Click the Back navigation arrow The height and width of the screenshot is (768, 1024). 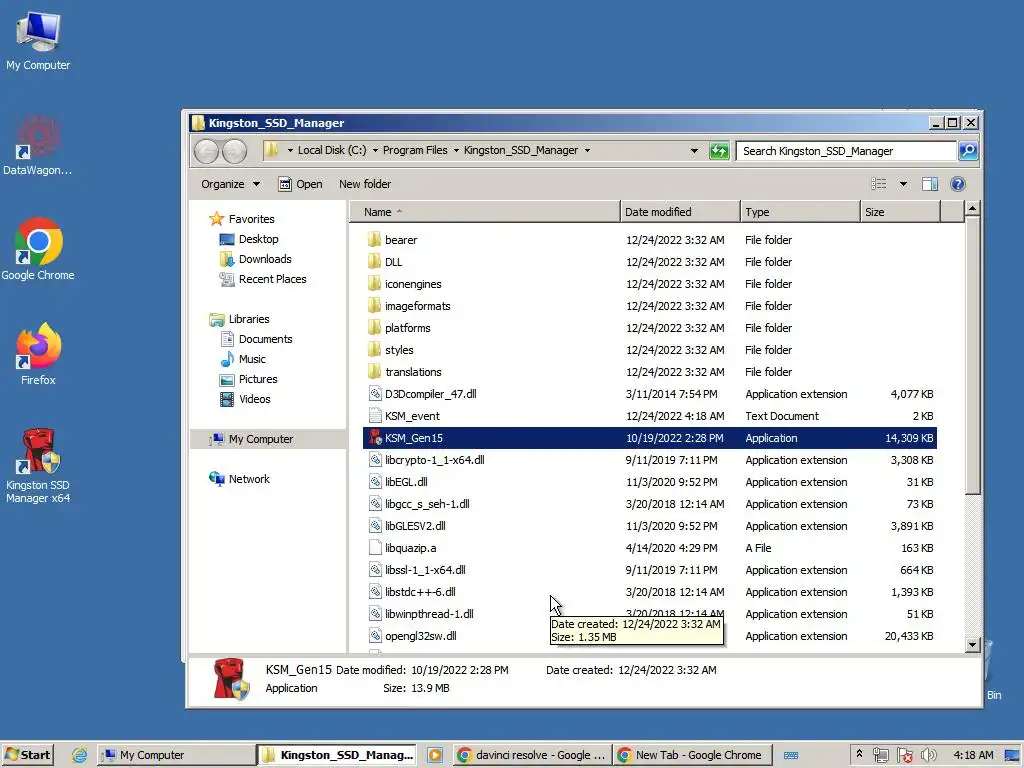point(207,151)
